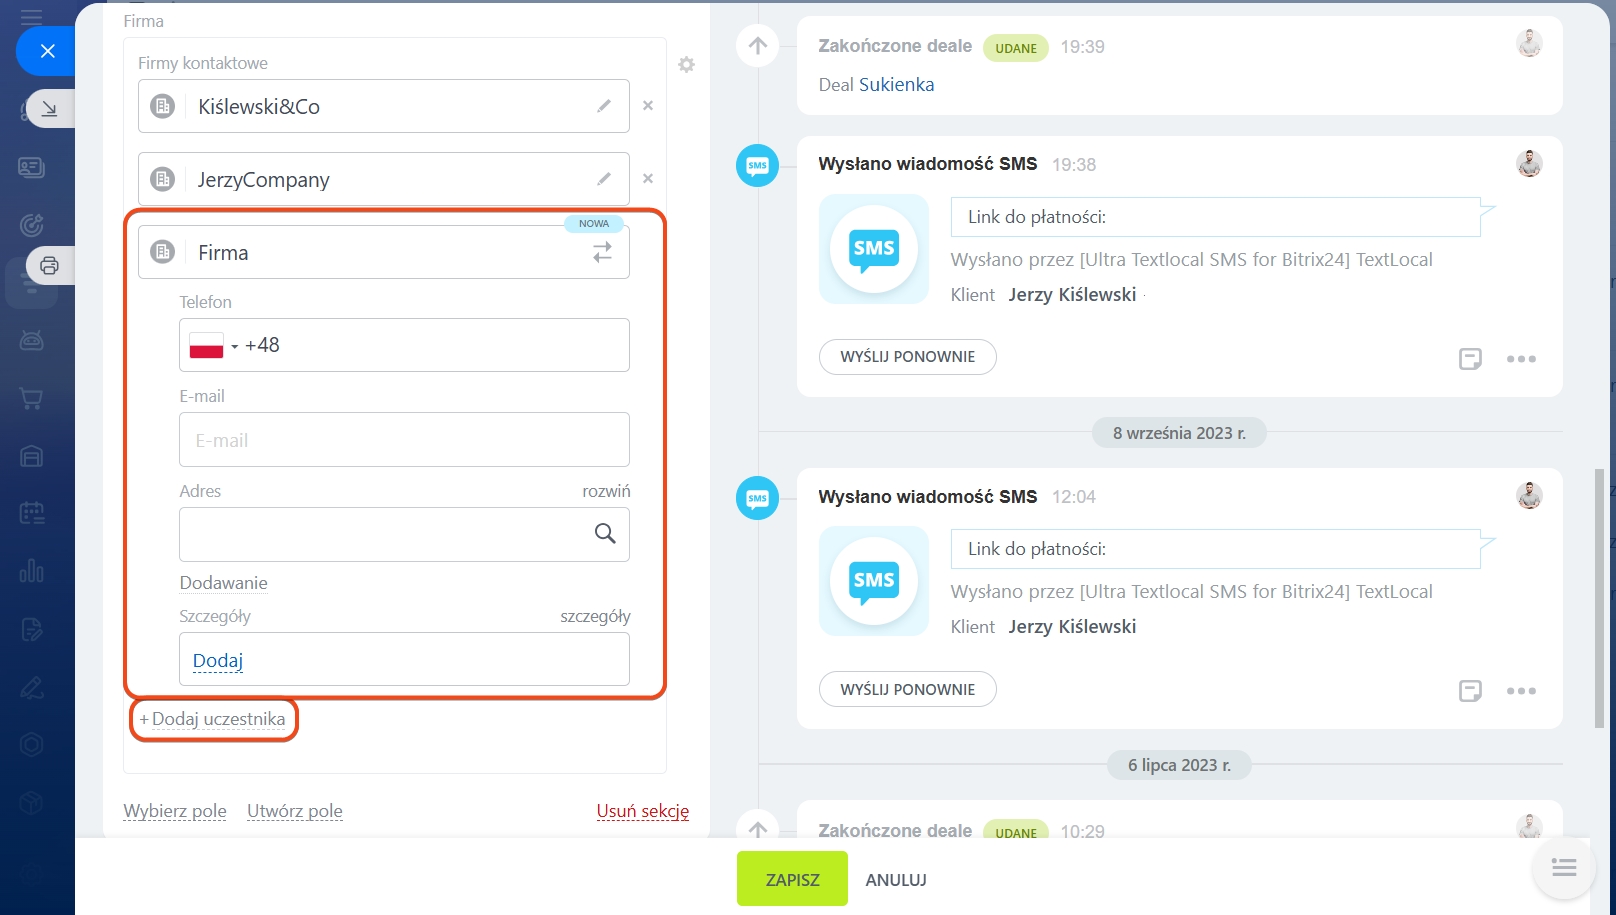Screen dimensions: 1616x915
Task: Click the swap arrows icon in Firma field
Action: pos(602,252)
